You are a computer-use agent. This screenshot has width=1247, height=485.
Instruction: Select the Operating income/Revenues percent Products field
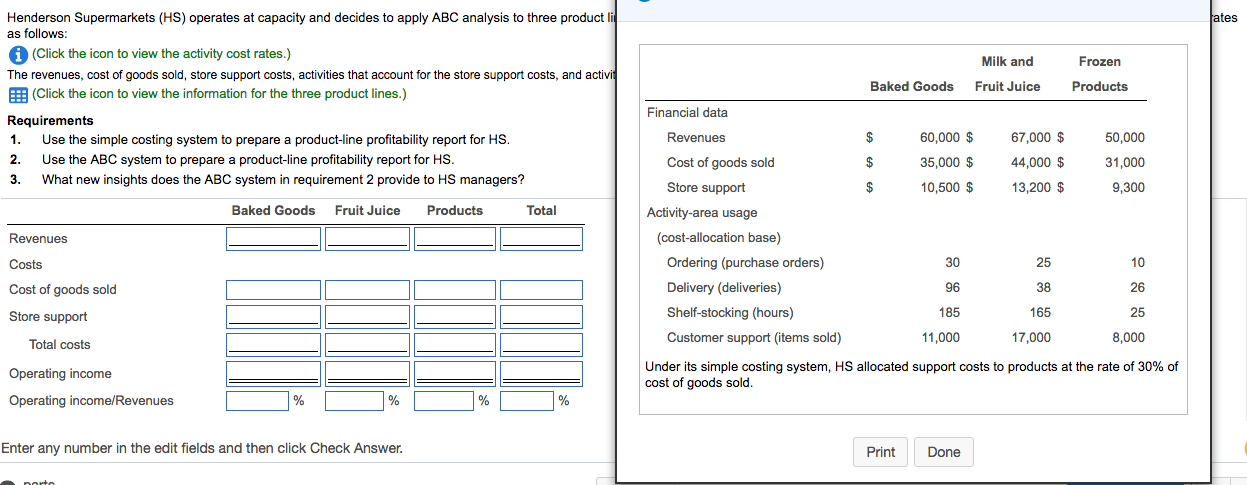tap(445, 401)
